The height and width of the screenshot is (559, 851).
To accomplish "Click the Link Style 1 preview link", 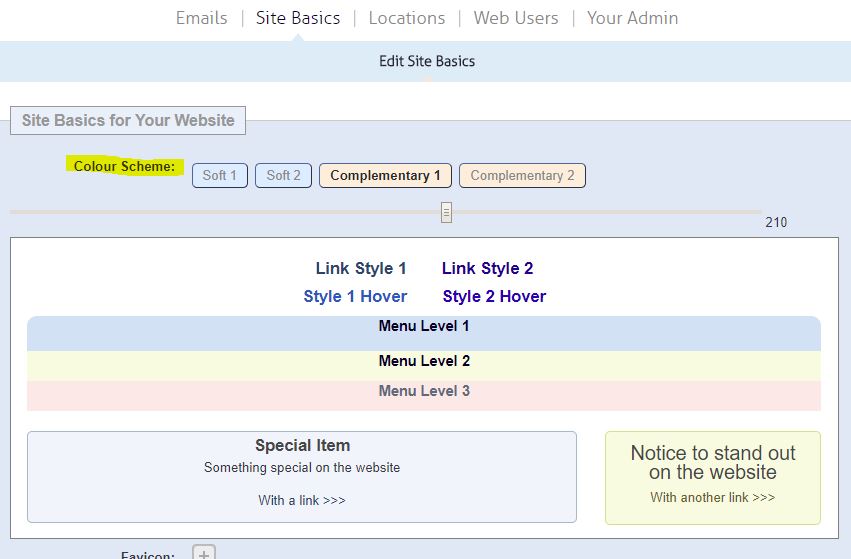I will click(361, 268).
